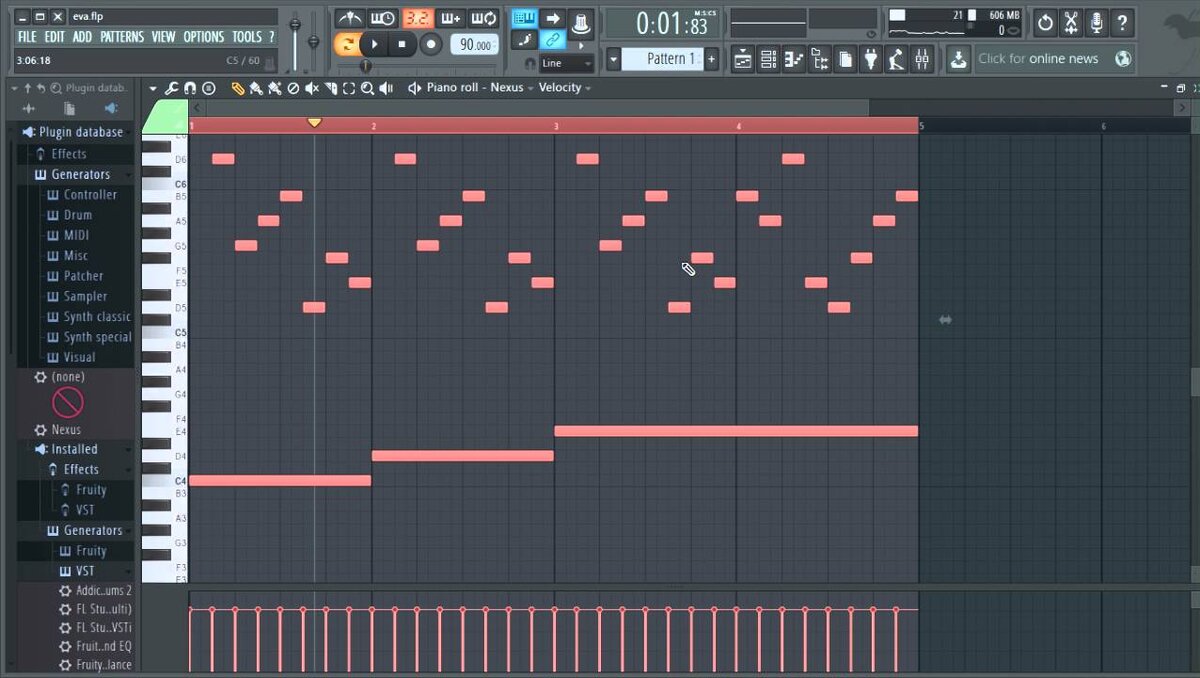
Task: Open the Snap magnet menu in piano roll
Action: 190,88
